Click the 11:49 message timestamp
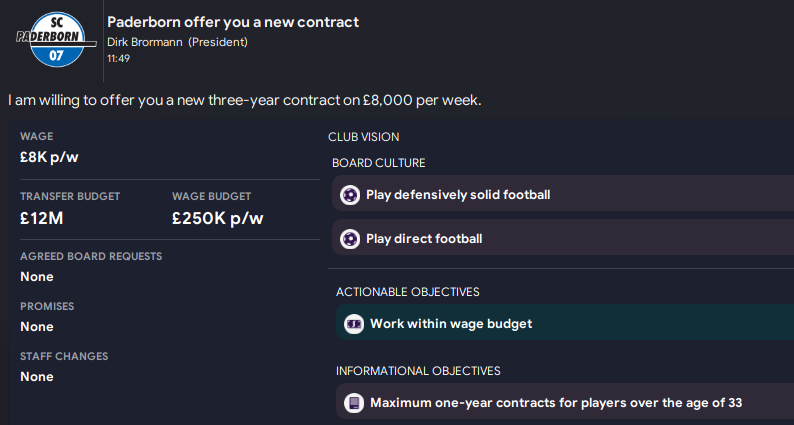This screenshot has height=425, width=794. point(118,59)
